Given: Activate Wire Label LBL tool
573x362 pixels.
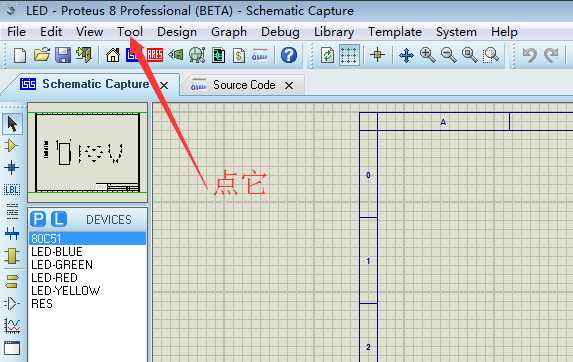Looking at the screenshot, I should pyautogui.click(x=12, y=190).
